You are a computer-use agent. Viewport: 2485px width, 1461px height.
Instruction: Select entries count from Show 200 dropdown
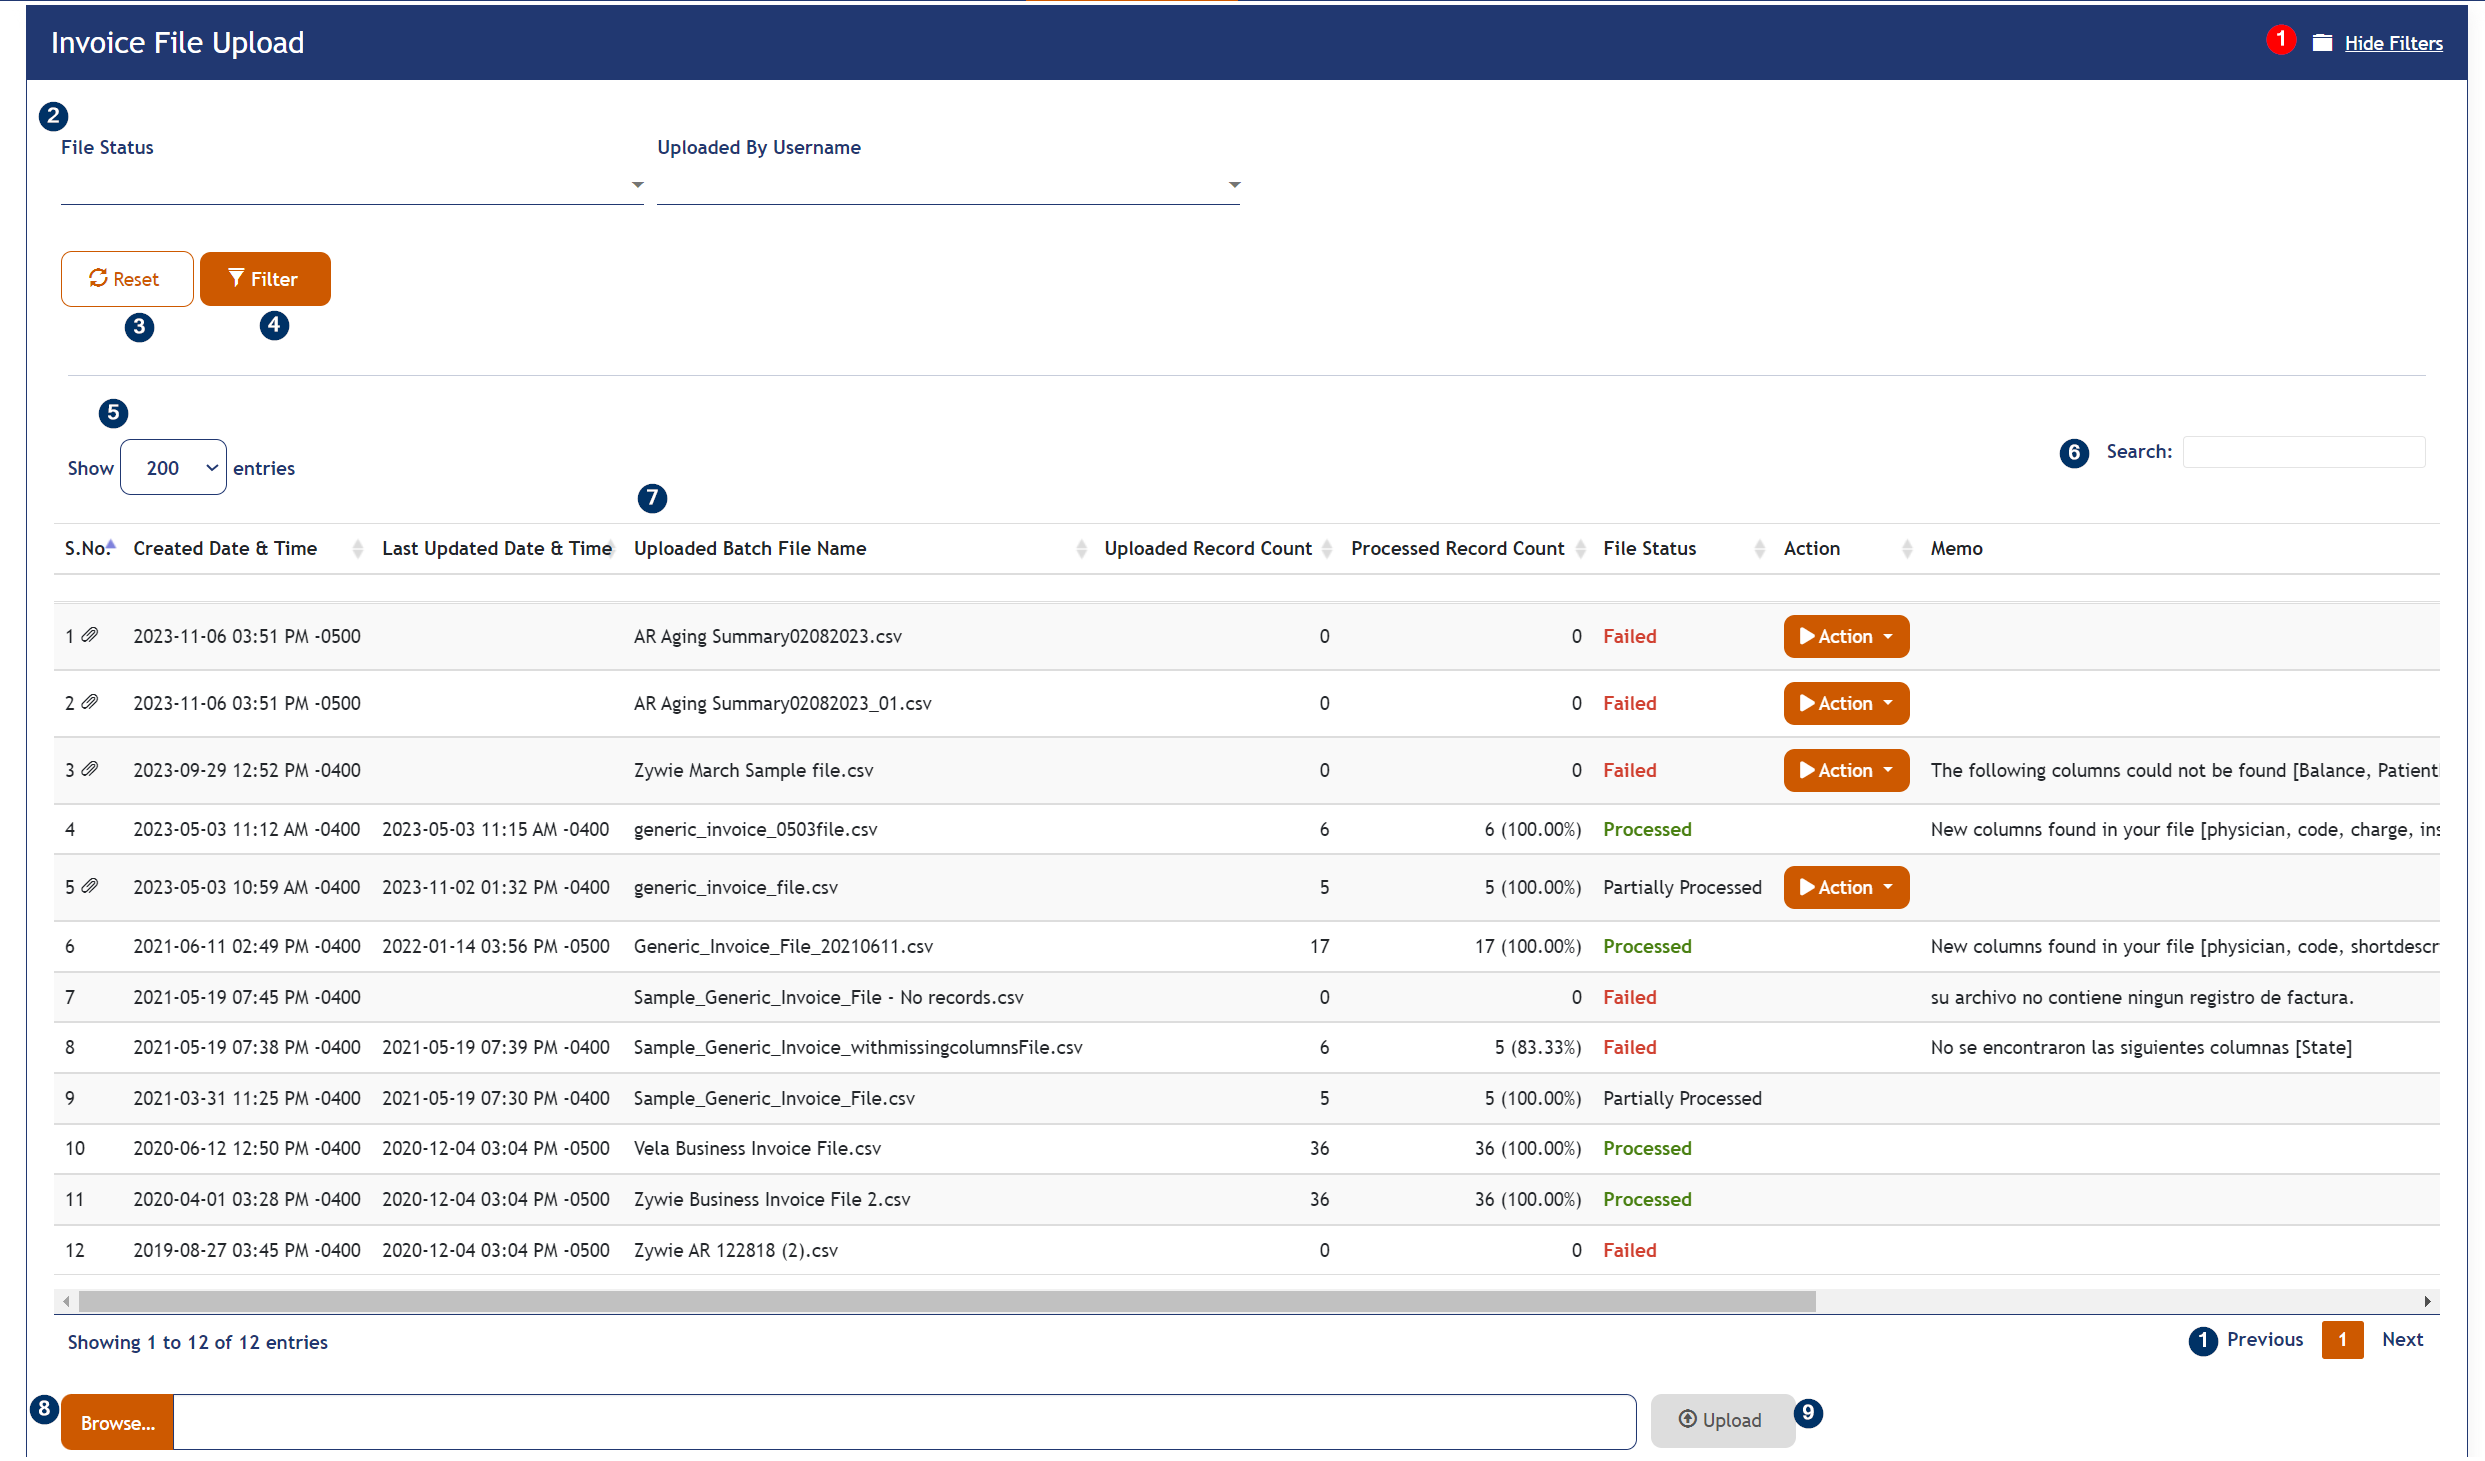(172, 468)
